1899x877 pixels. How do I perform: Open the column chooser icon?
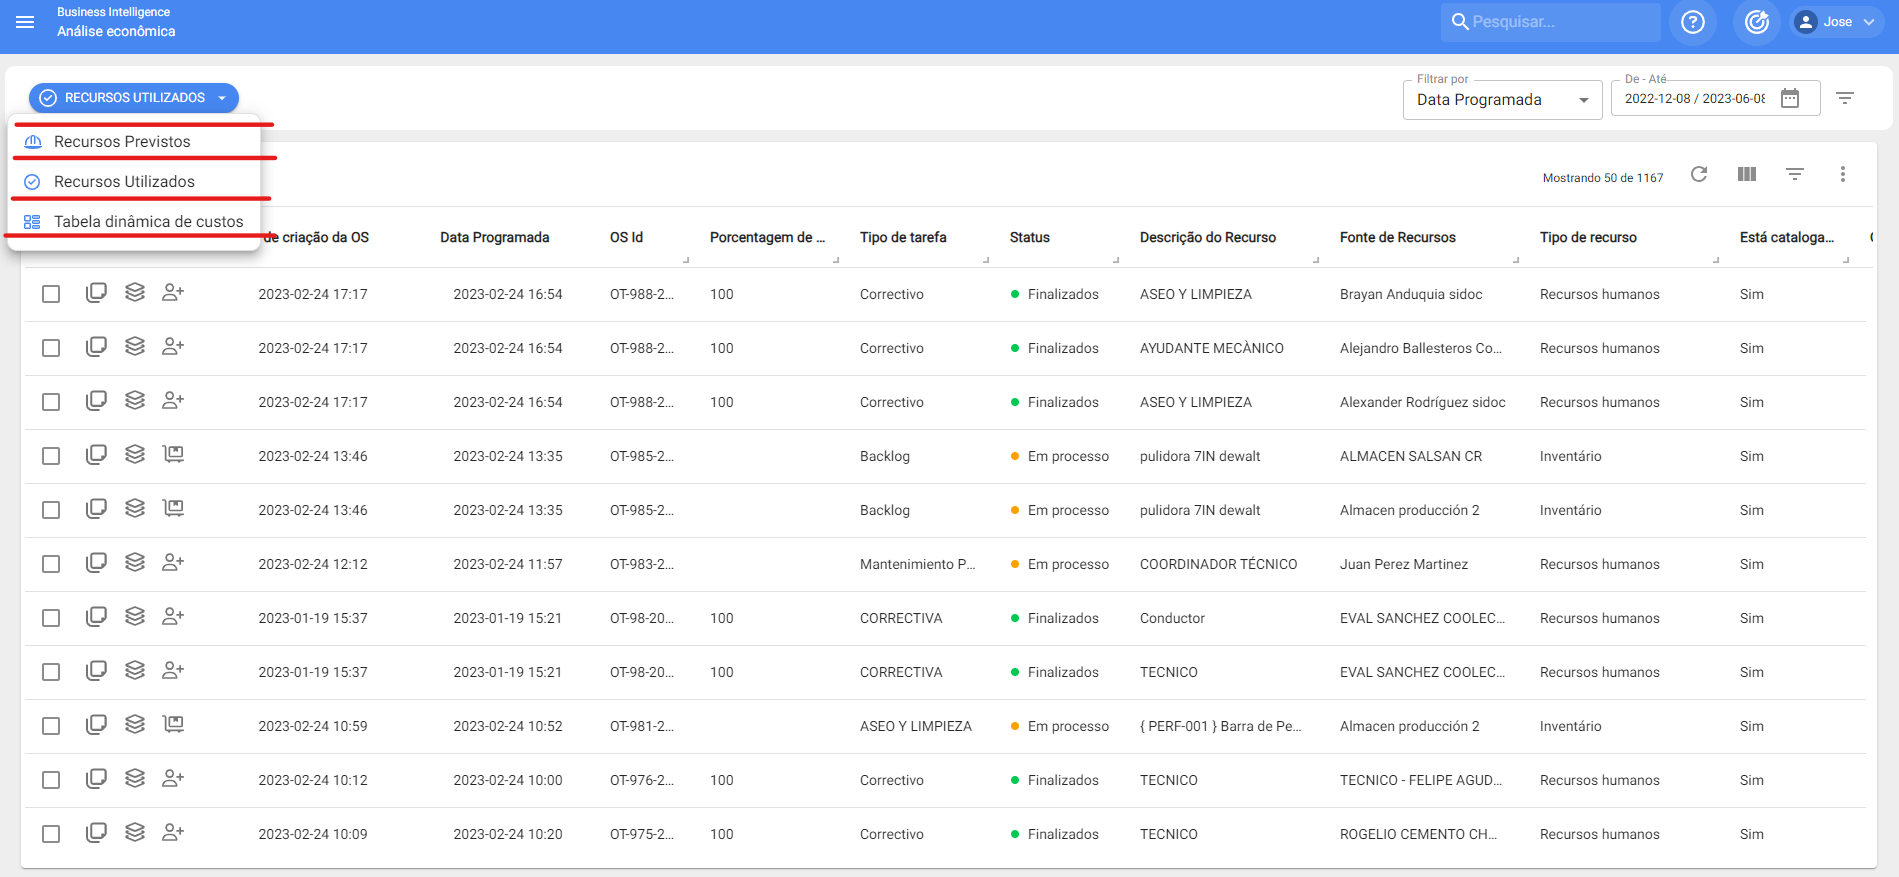tap(1747, 174)
